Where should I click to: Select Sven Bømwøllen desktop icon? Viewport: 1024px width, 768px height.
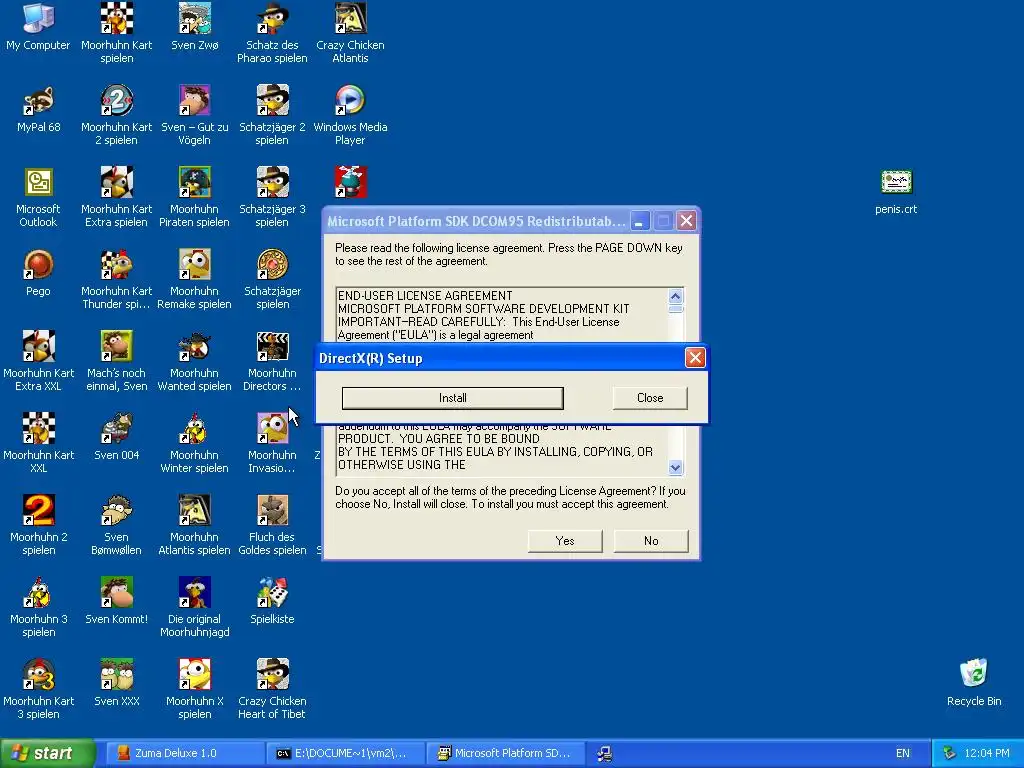[116, 525]
